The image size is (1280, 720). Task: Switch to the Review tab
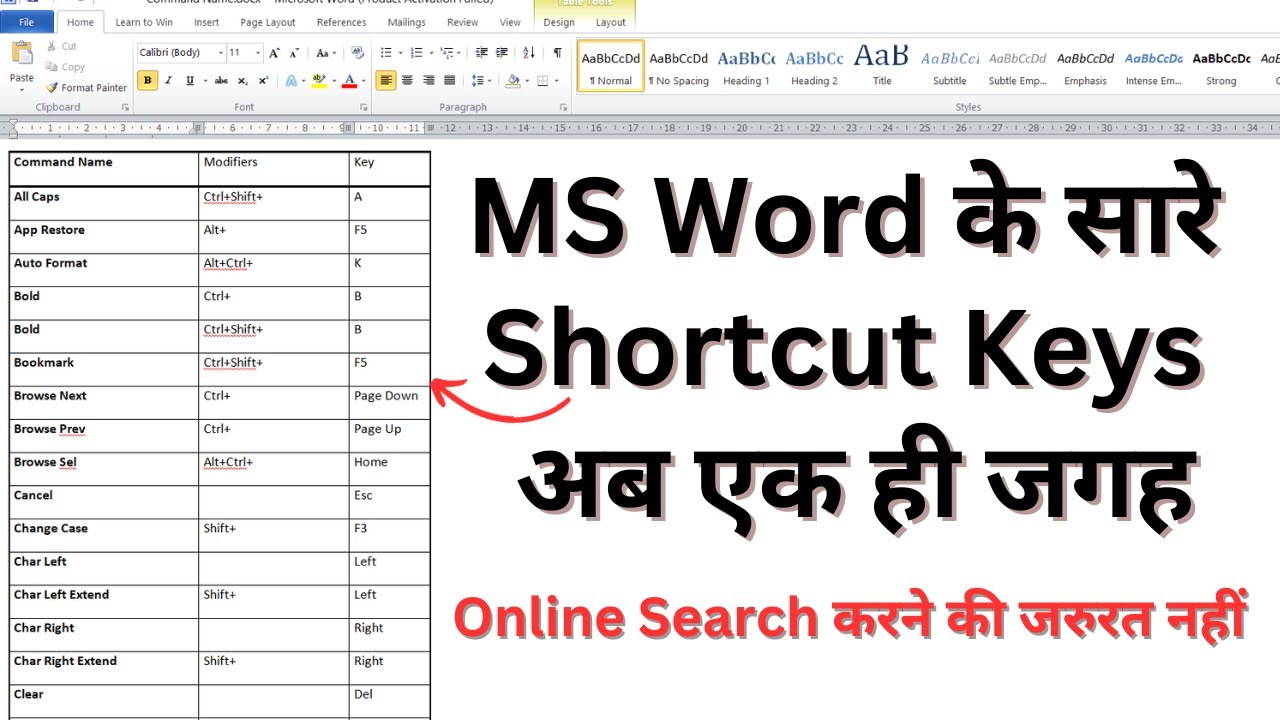tap(462, 22)
